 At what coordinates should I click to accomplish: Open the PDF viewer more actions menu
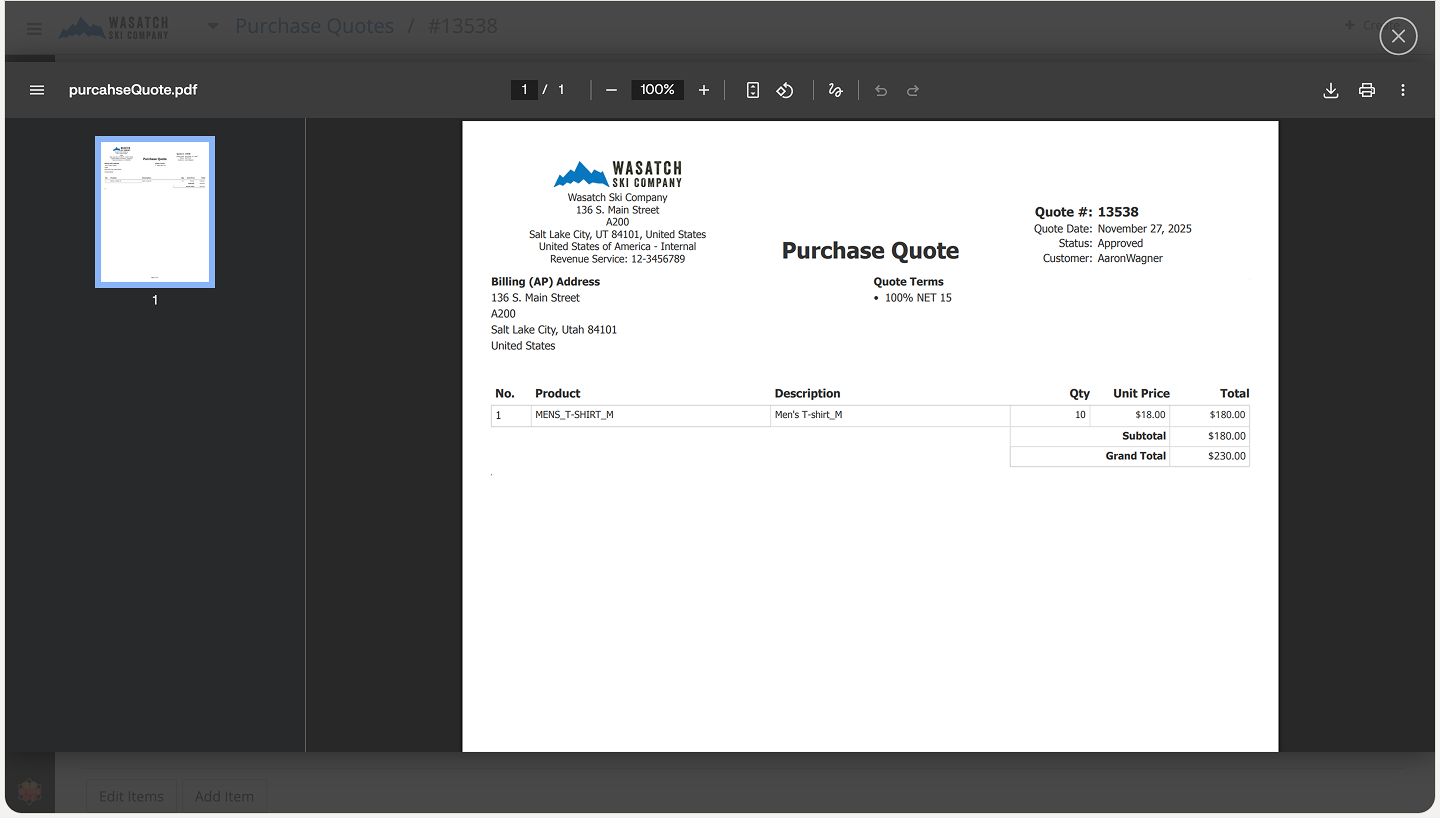1403,90
